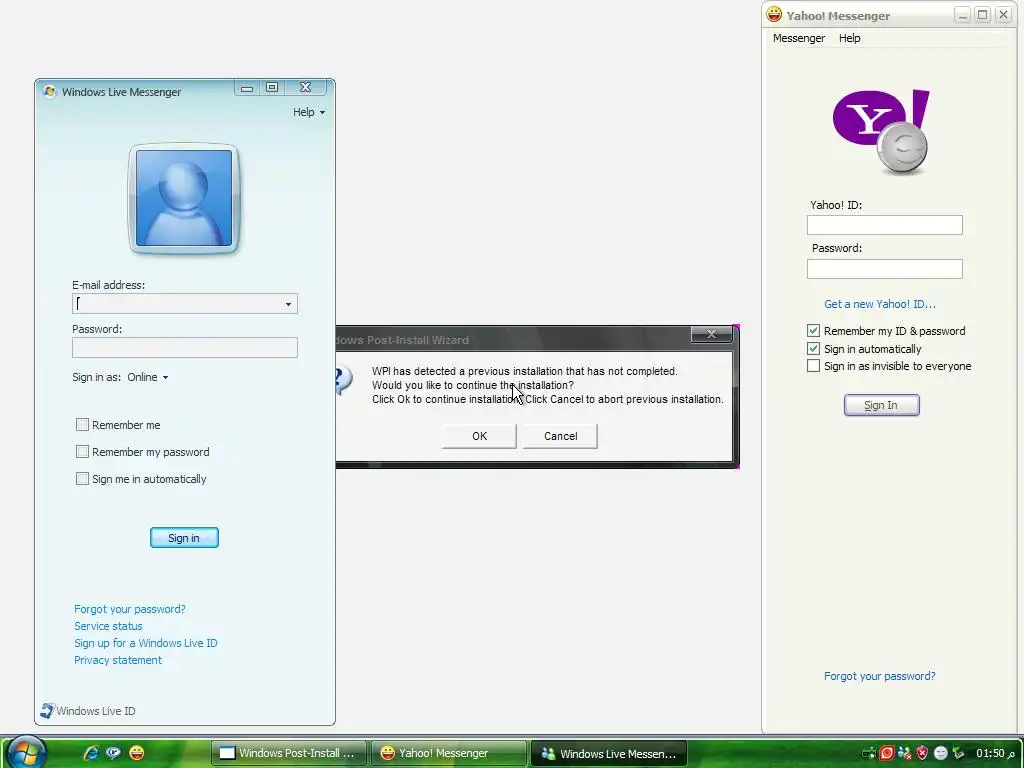Click the Windows Live Messenger title bar icon
Image resolution: width=1024 pixels, height=768 pixels.
[50, 91]
